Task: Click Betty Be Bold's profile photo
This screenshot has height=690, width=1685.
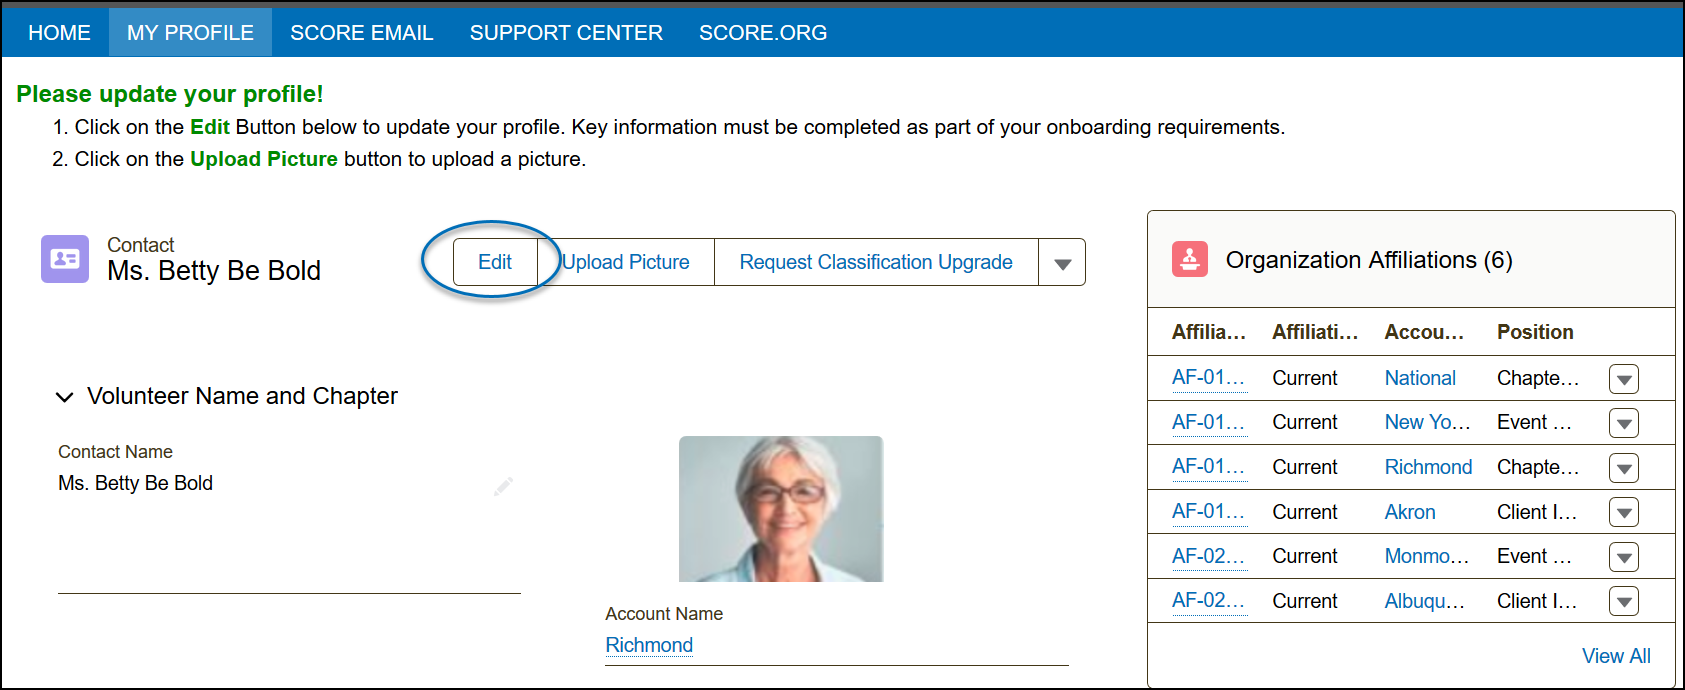Action: [x=780, y=509]
